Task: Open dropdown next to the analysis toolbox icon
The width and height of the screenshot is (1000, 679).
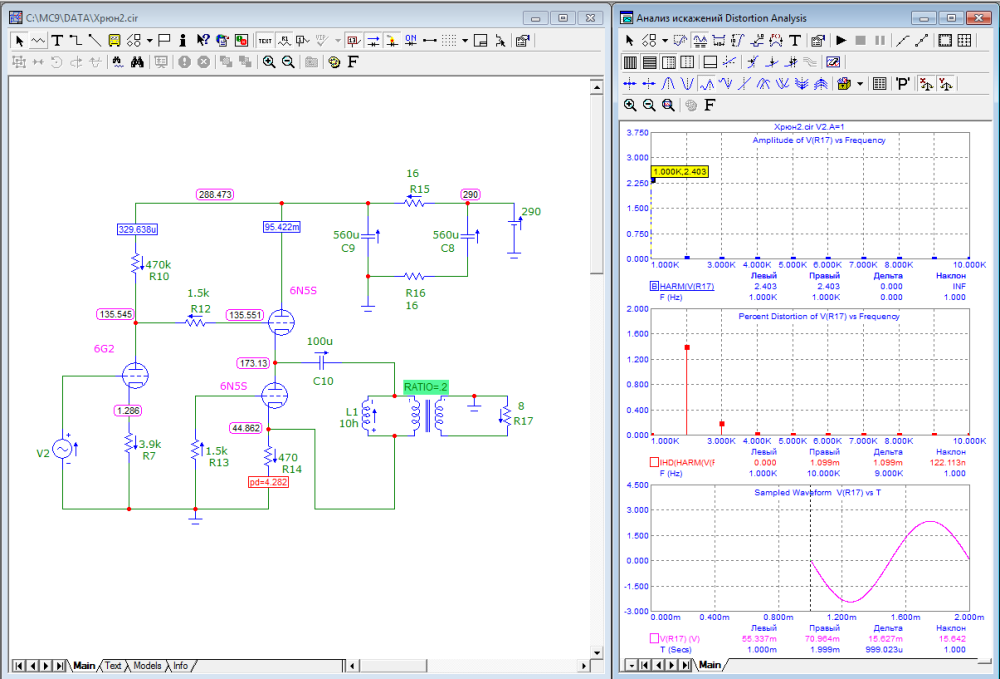Action: coord(860,84)
